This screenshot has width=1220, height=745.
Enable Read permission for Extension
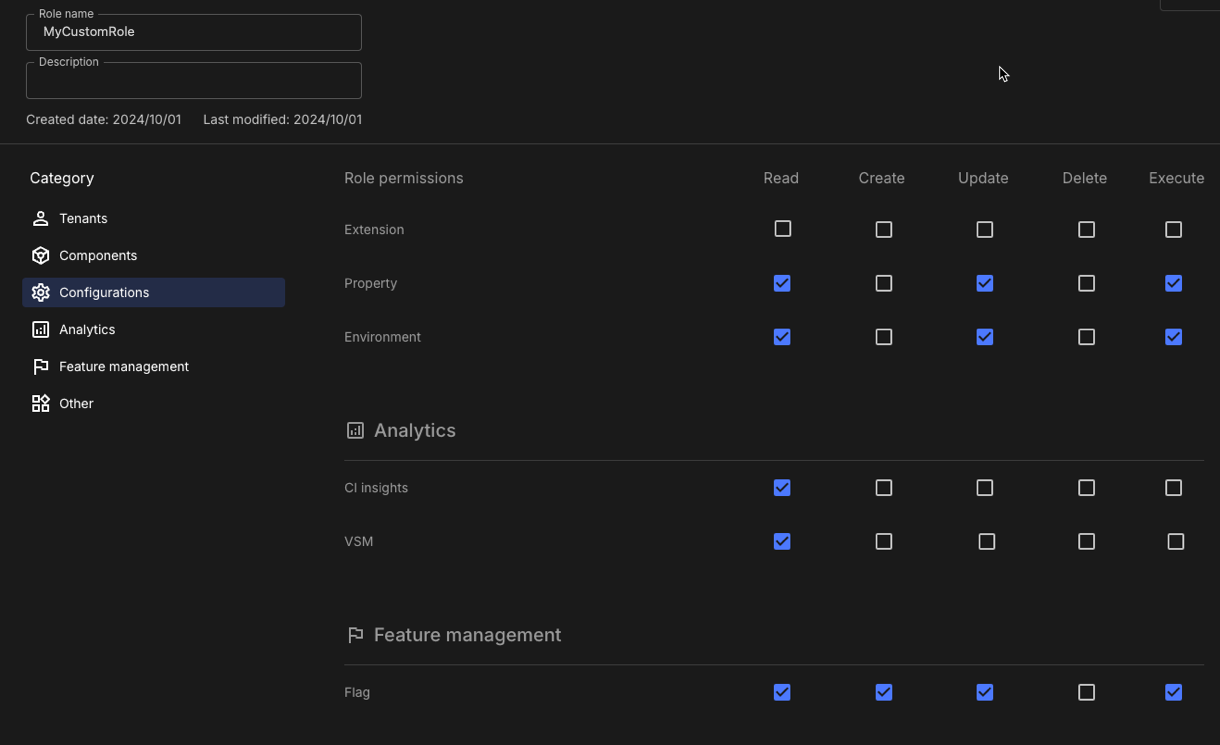pyautogui.click(x=782, y=229)
